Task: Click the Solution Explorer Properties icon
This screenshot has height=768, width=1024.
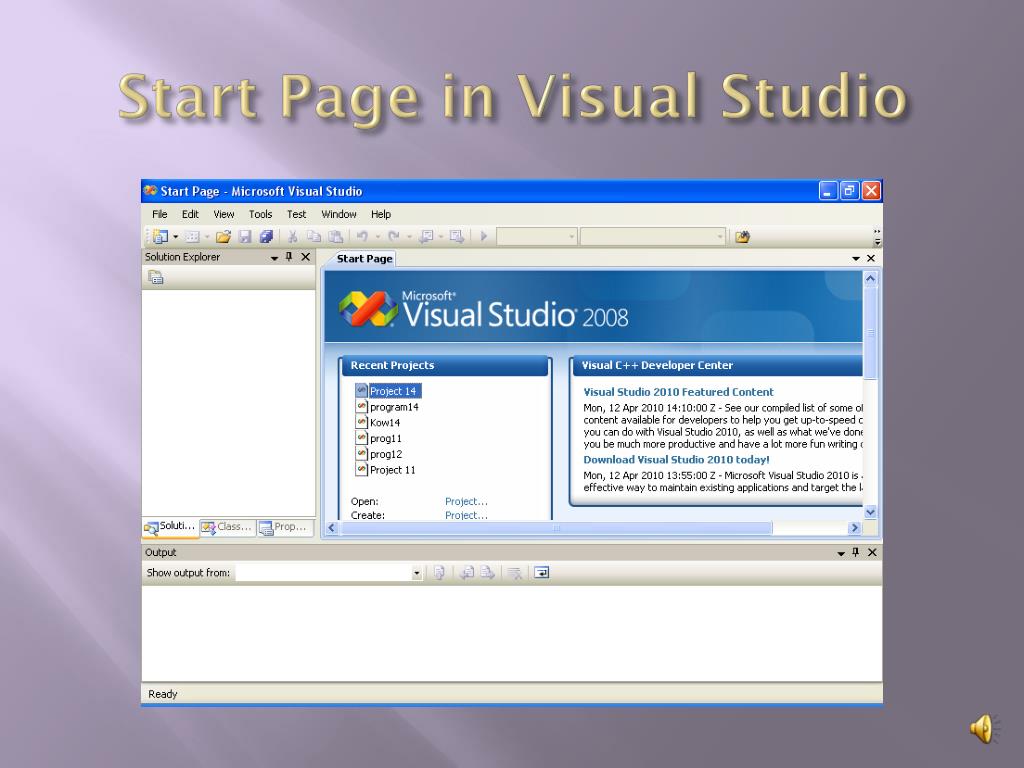Action: [155, 278]
